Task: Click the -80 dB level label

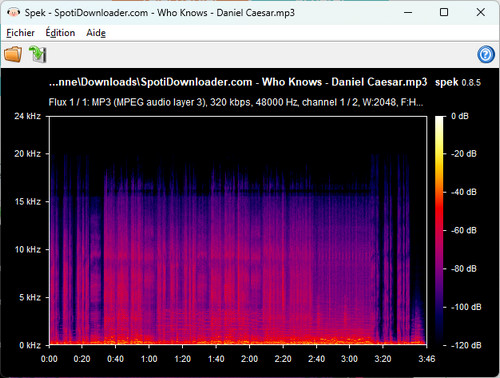Action: pyautogui.click(x=464, y=269)
